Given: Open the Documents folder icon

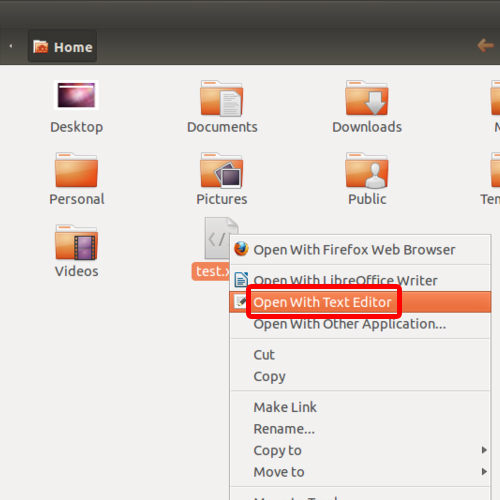Looking at the screenshot, I should (x=222, y=98).
